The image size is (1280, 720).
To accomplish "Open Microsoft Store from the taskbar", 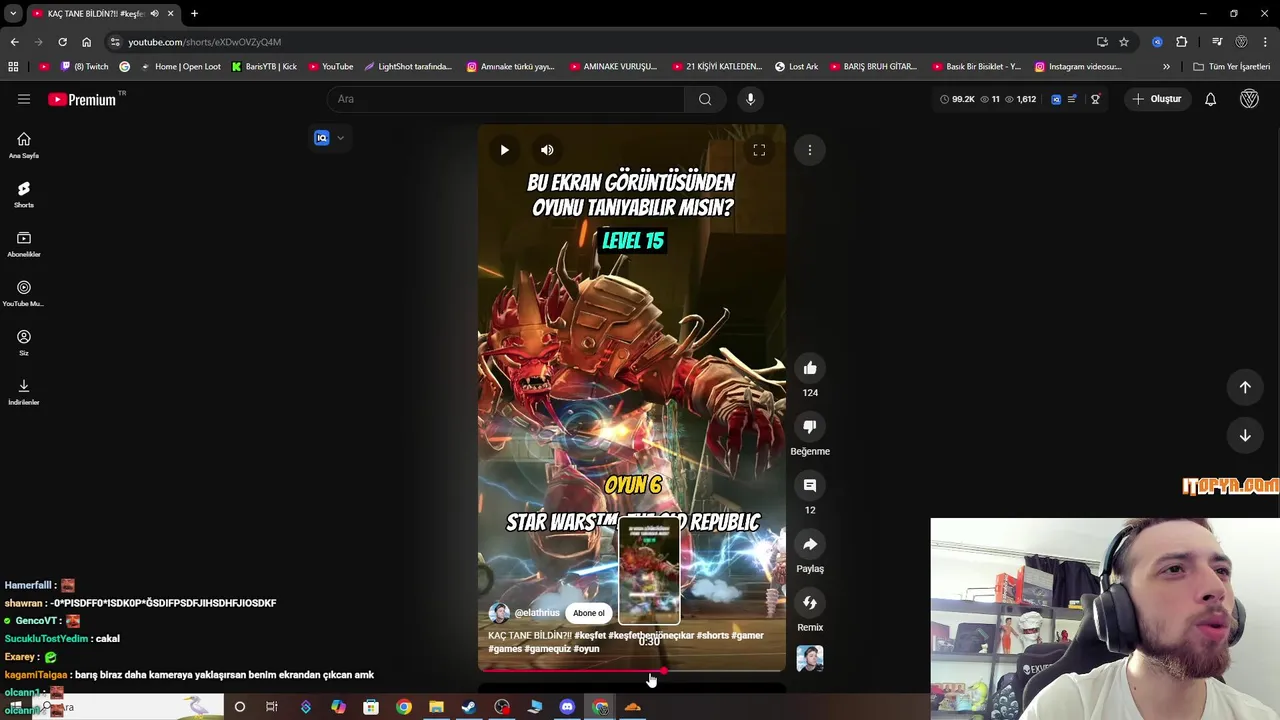I will [x=371, y=707].
